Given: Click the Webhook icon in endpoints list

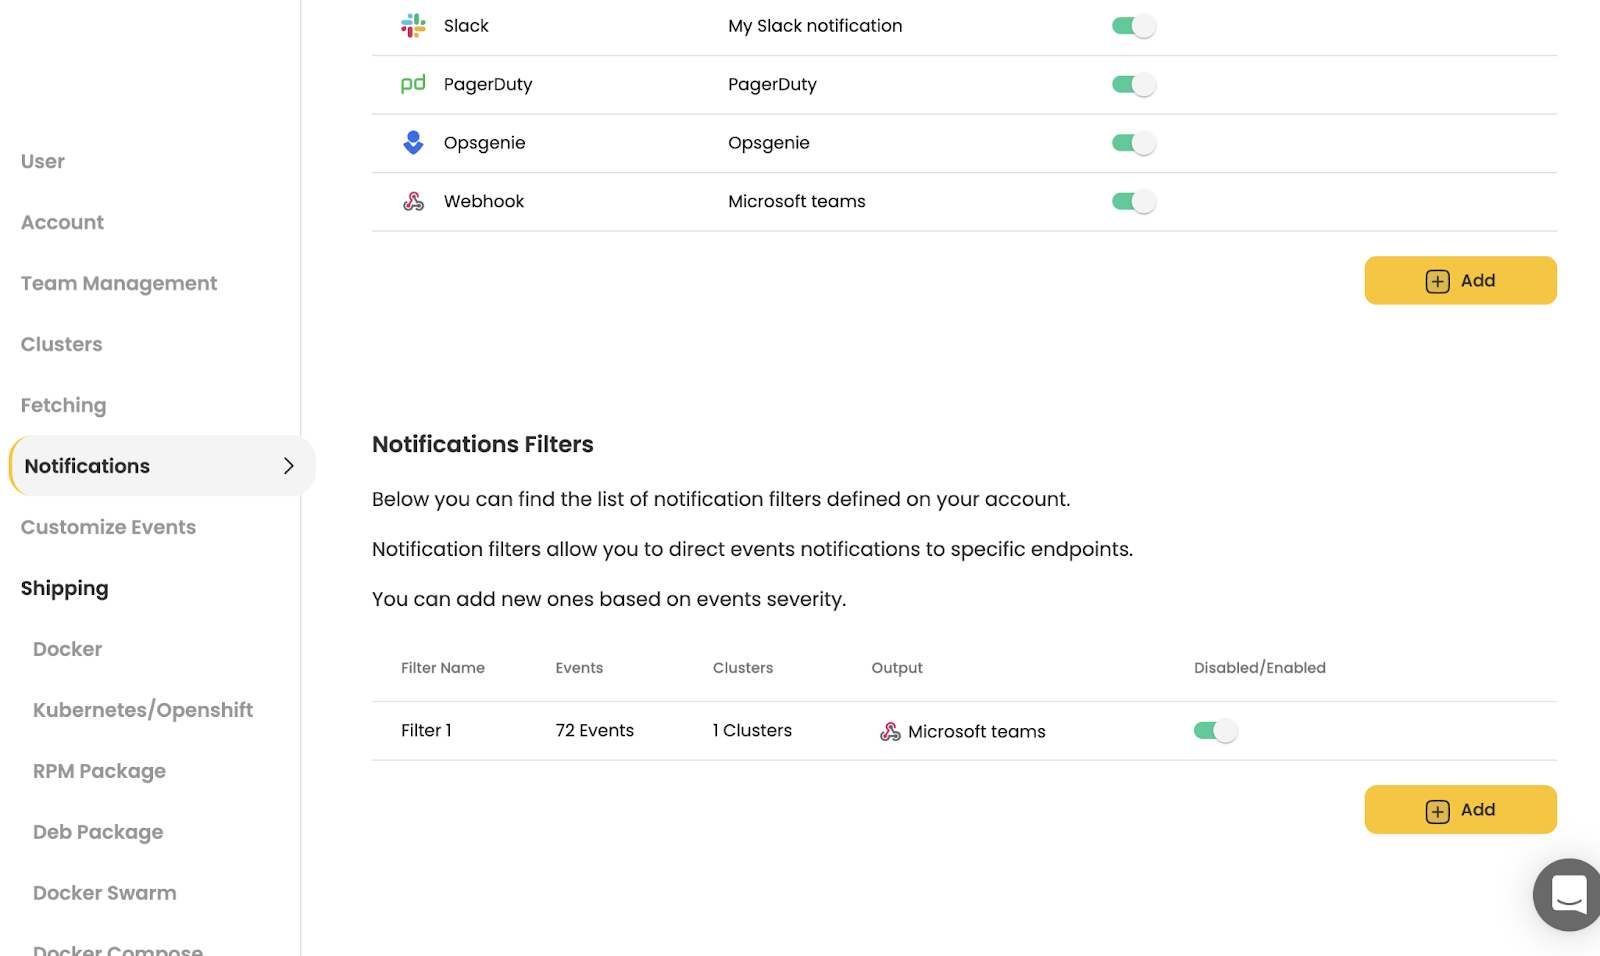Looking at the screenshot, I should 413,202.
